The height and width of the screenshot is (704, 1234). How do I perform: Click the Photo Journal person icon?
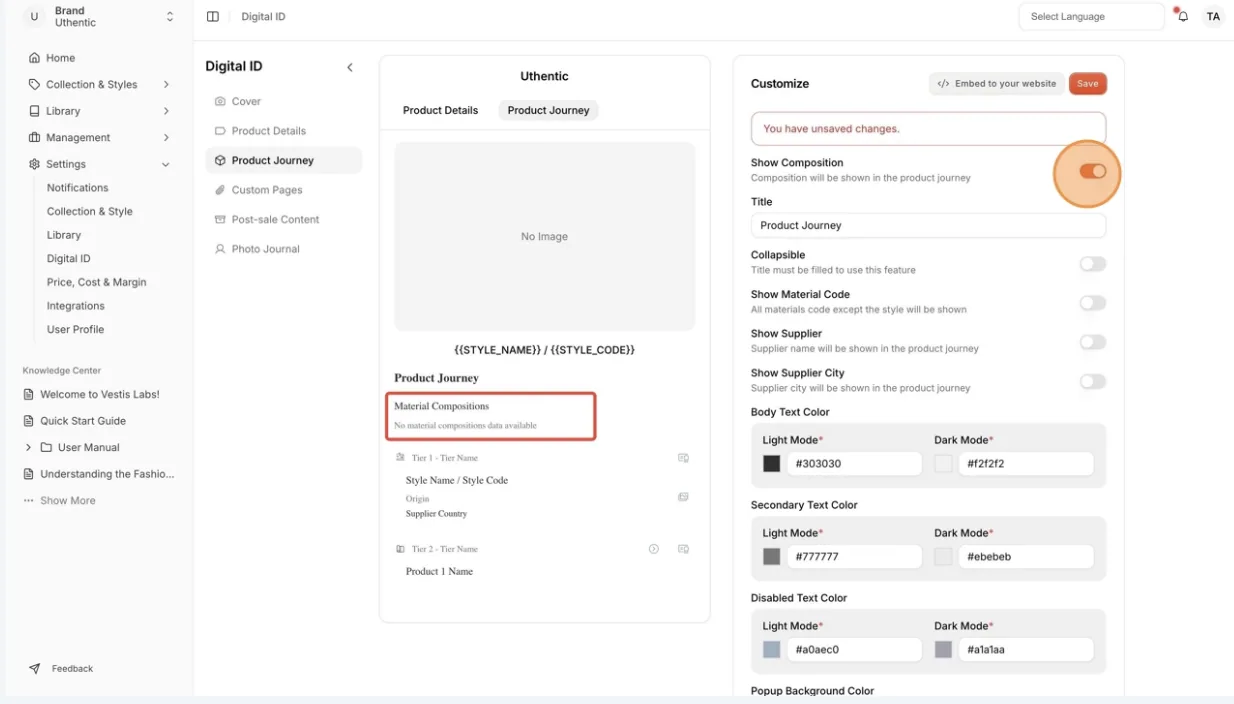pyautogui.click(x=220, y=249)
